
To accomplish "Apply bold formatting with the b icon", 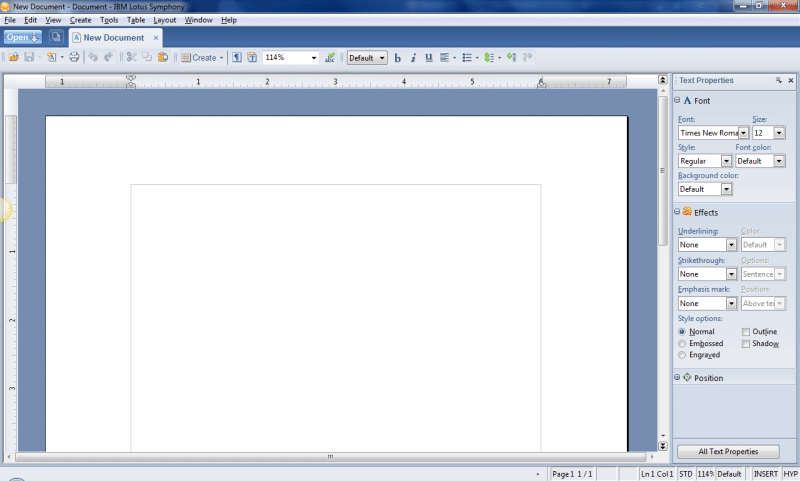I will [397, 58].
